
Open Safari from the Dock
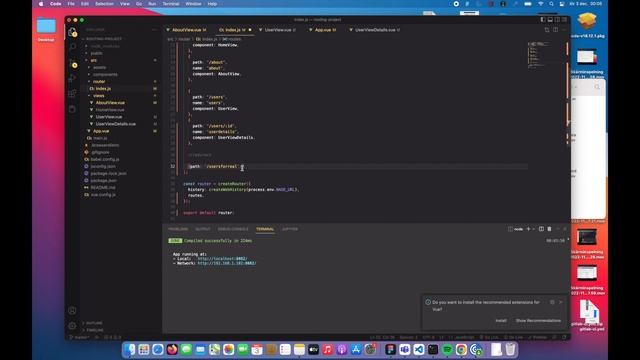pyautogui.click(x=158, y=349)
